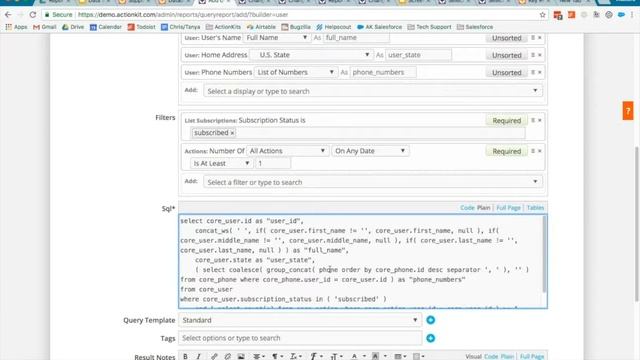Image resolution: width=640 pixels, height=360 pixels.
Task: Grab reorder handle of Phone Numbers row
Action: 533,72
